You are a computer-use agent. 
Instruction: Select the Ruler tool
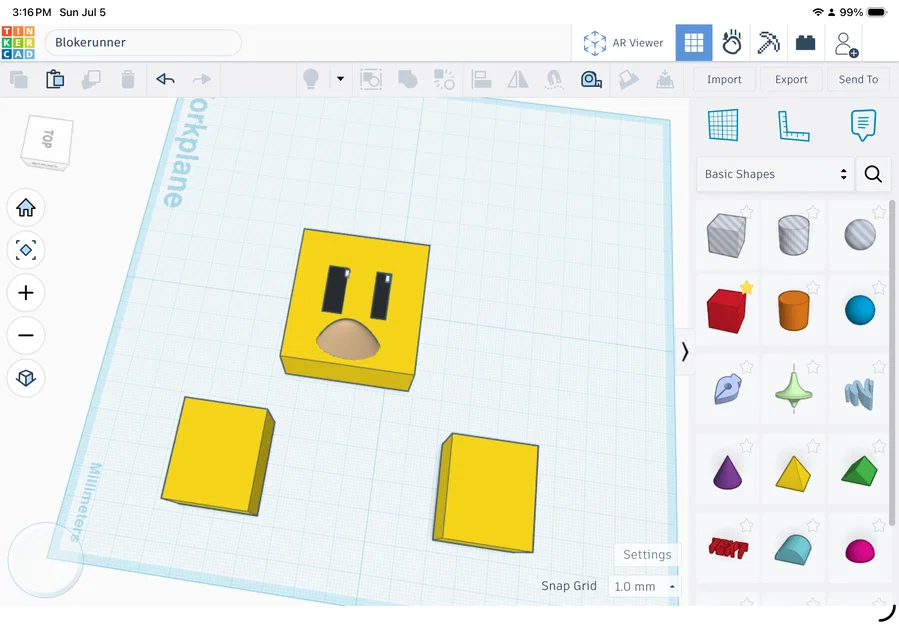point(794,126)
